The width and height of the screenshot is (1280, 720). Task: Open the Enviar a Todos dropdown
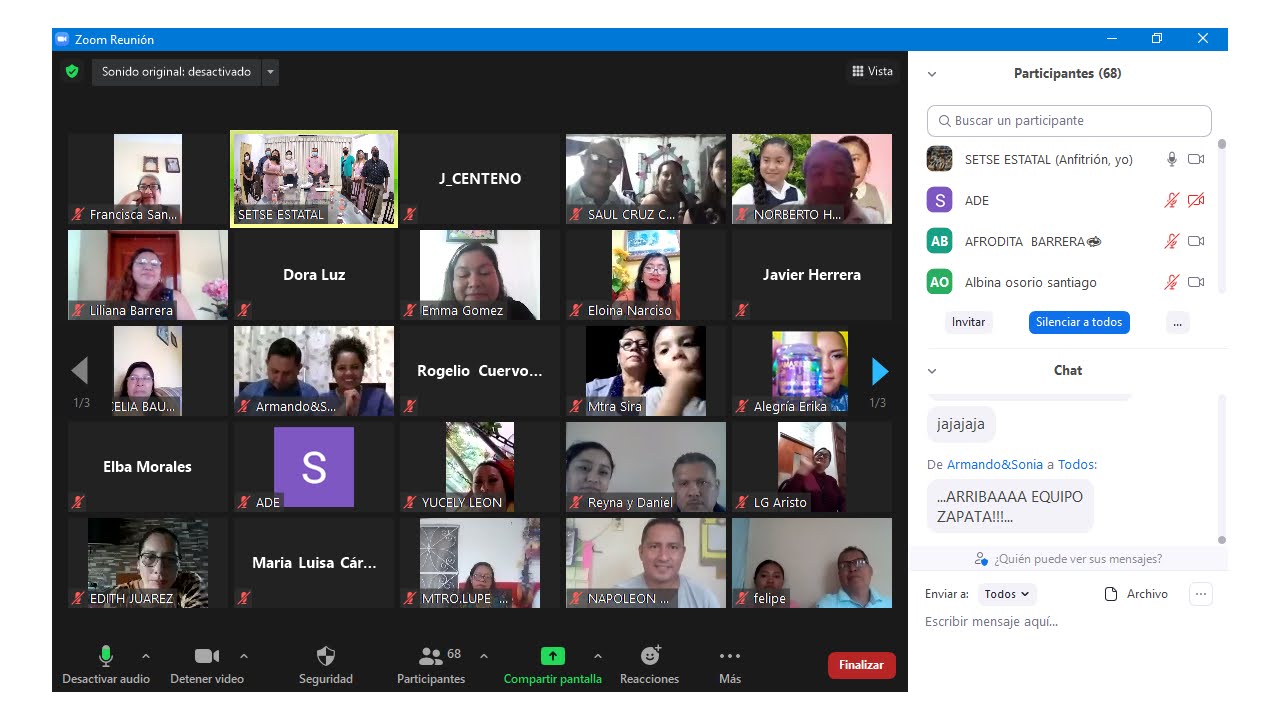point(1006,594)
